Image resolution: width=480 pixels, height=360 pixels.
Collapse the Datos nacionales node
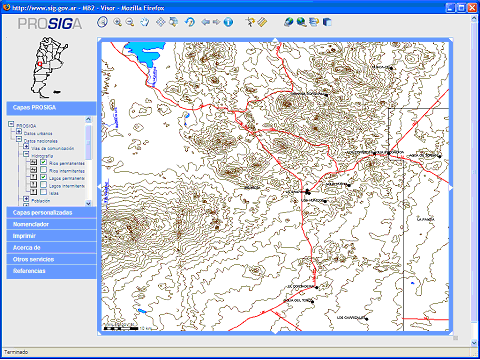coord(19,139)
